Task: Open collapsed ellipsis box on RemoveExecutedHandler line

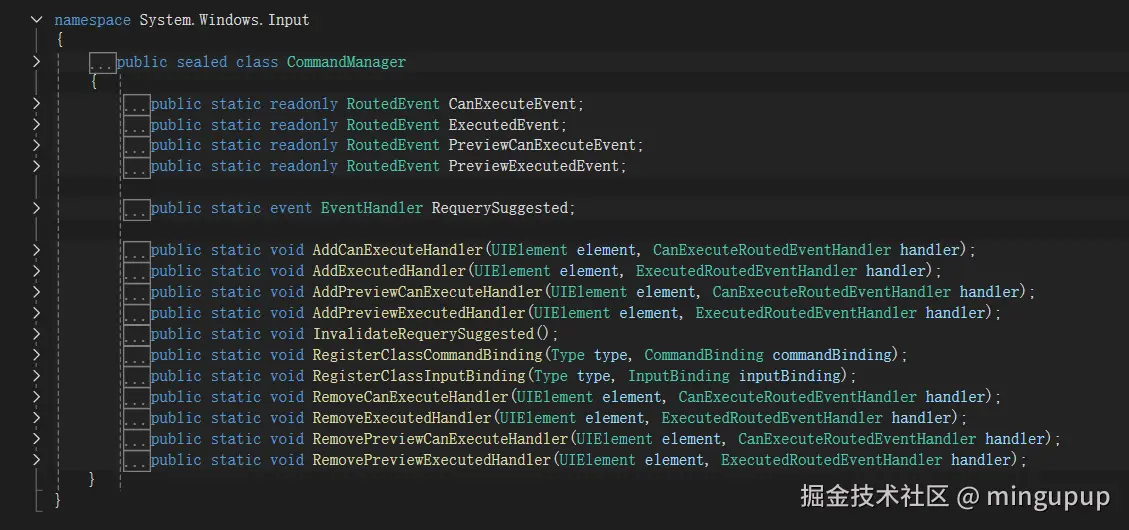Action: coord(136,418)
